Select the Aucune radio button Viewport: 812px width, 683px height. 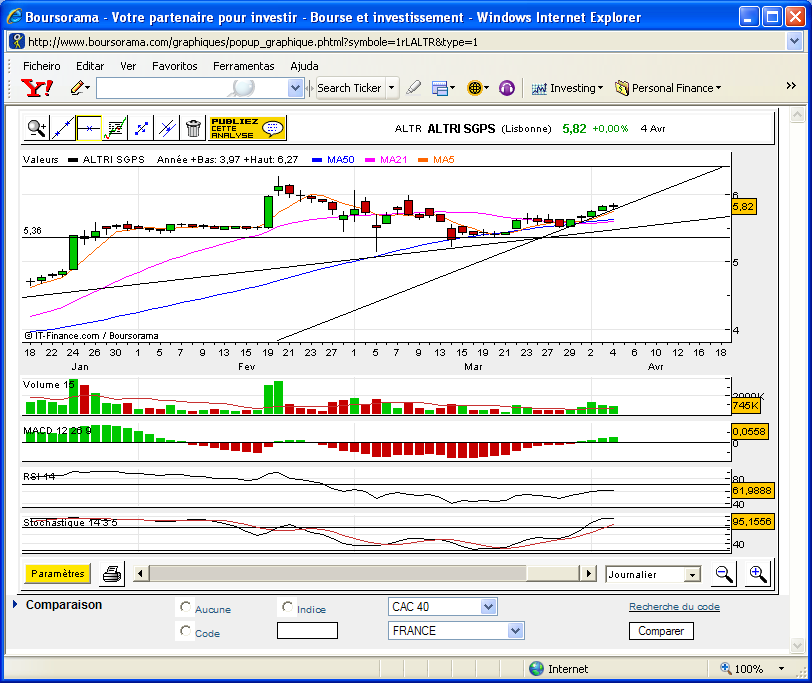185,606
